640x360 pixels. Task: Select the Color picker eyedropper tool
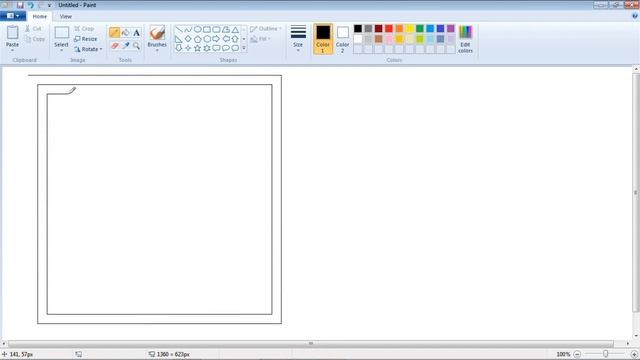tap(125, 45)
